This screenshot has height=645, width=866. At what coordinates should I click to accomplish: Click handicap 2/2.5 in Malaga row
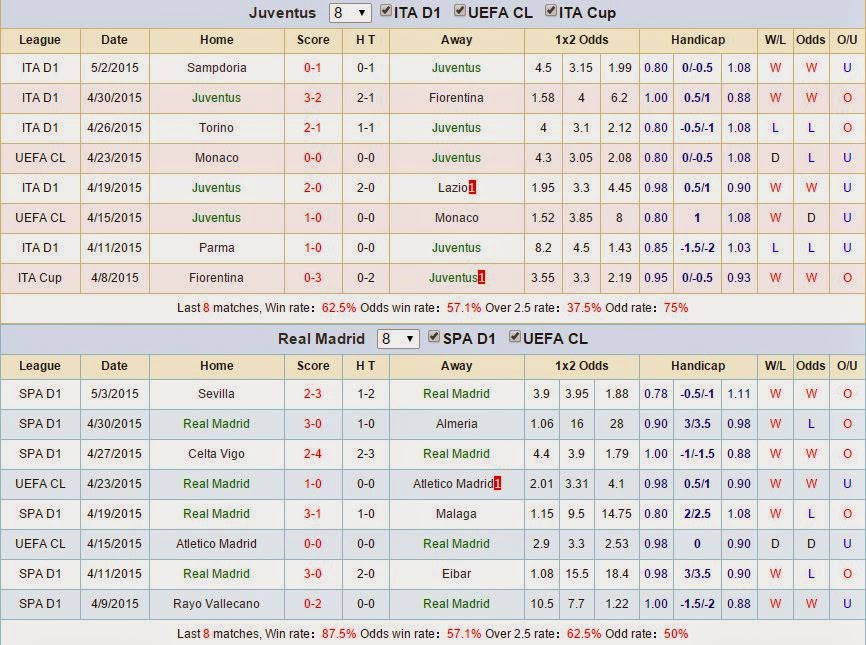pos(697,514)
